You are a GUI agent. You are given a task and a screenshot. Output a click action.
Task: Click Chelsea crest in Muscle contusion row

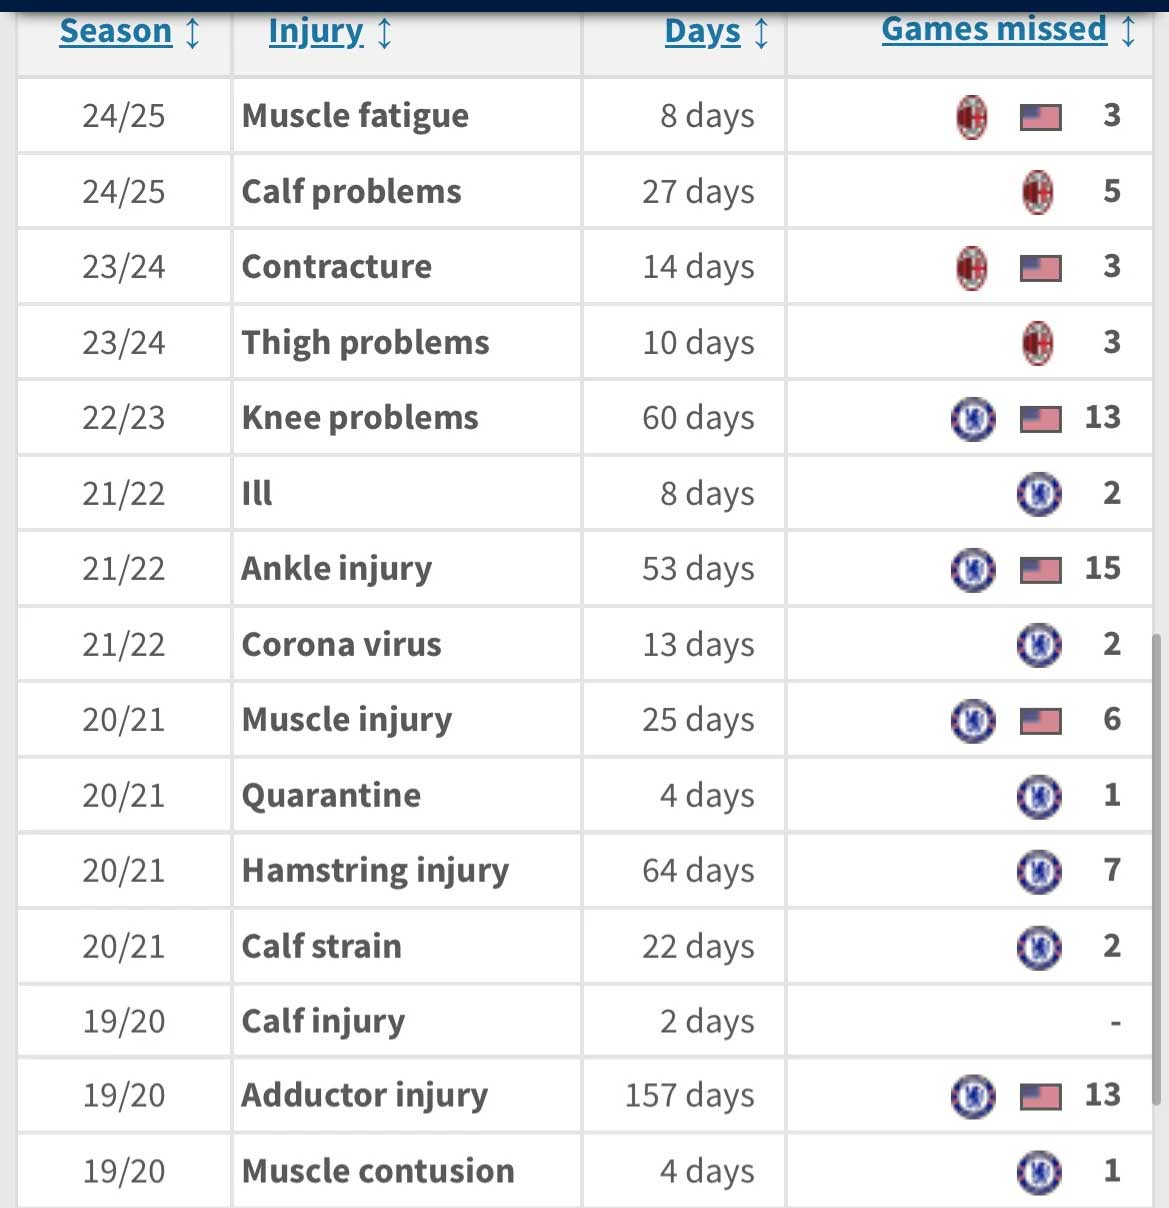(x=1039, y=1172)
